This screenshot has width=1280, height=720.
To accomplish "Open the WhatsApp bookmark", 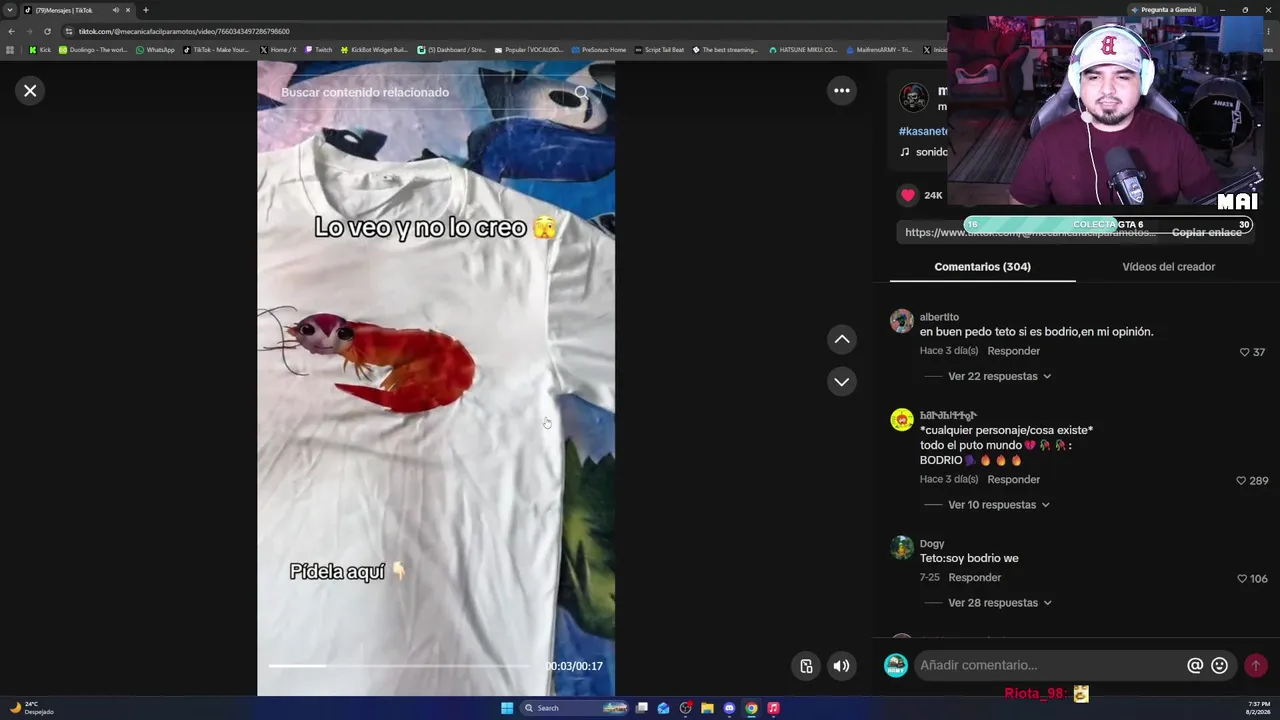I will coord(155,49).
